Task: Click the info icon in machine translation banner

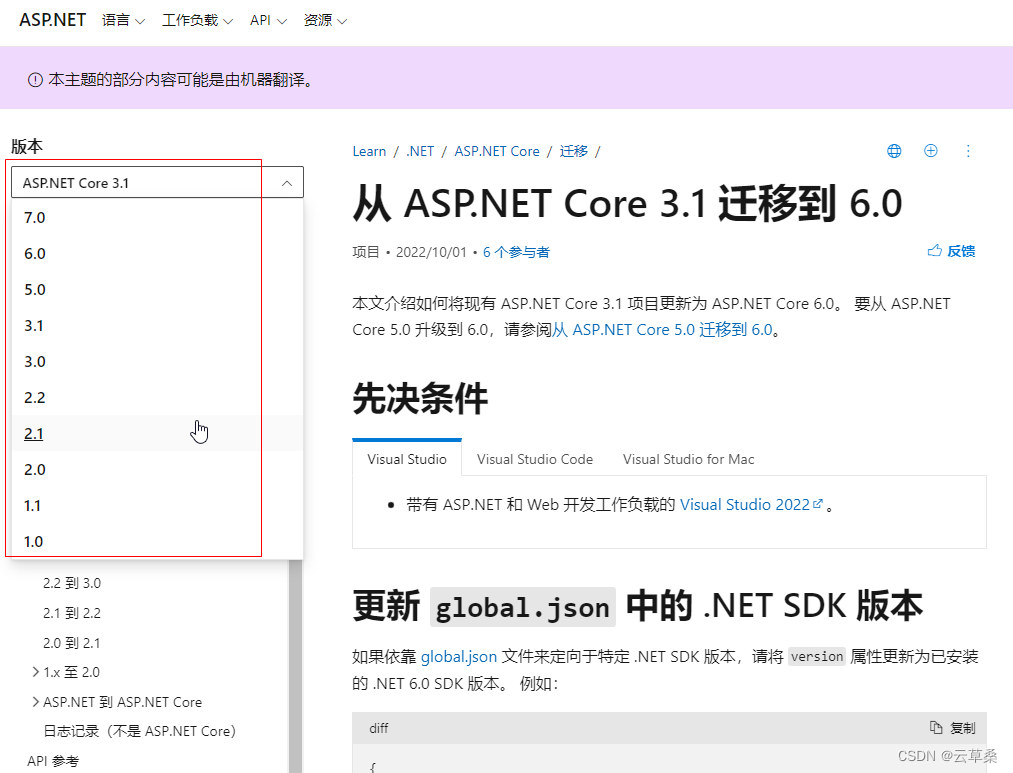Action: click(x=35, y=80)
